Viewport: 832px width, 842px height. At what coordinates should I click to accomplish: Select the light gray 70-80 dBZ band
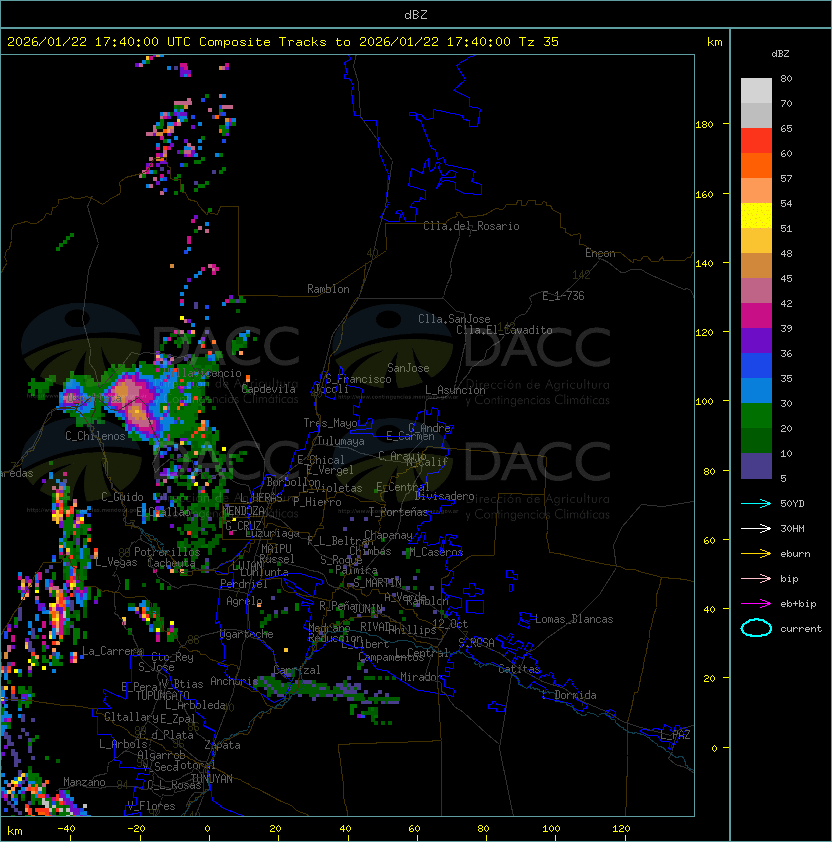tap(756, 91)
